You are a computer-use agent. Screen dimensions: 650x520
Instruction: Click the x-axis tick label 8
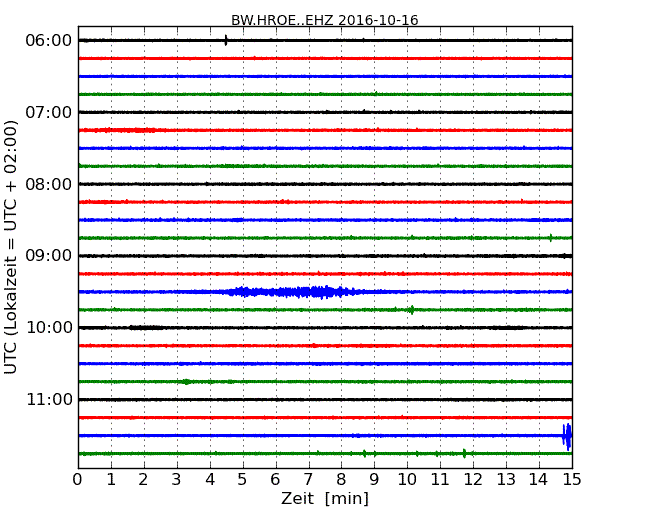(x=341, y=480)
